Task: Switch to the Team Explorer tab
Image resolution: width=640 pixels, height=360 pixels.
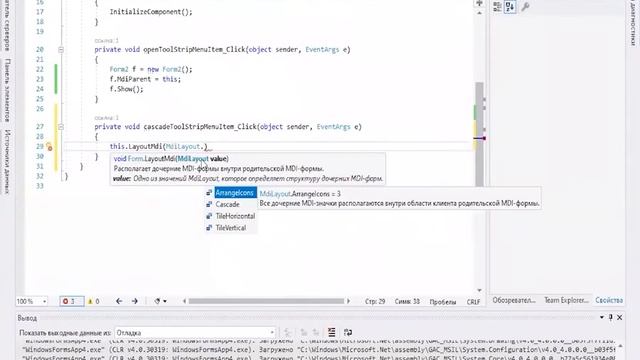Action: pyautogui.click(x=566, y=300)
